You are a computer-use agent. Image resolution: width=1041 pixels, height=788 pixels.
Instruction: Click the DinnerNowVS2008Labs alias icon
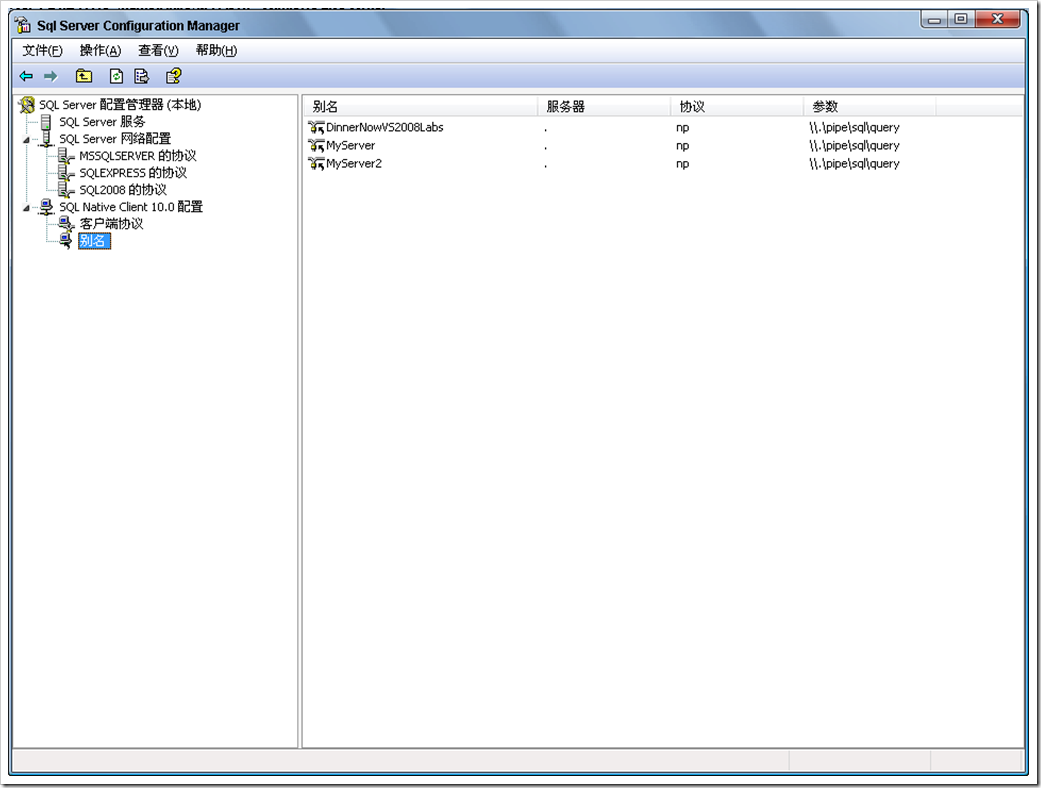(x=316, y=127)
